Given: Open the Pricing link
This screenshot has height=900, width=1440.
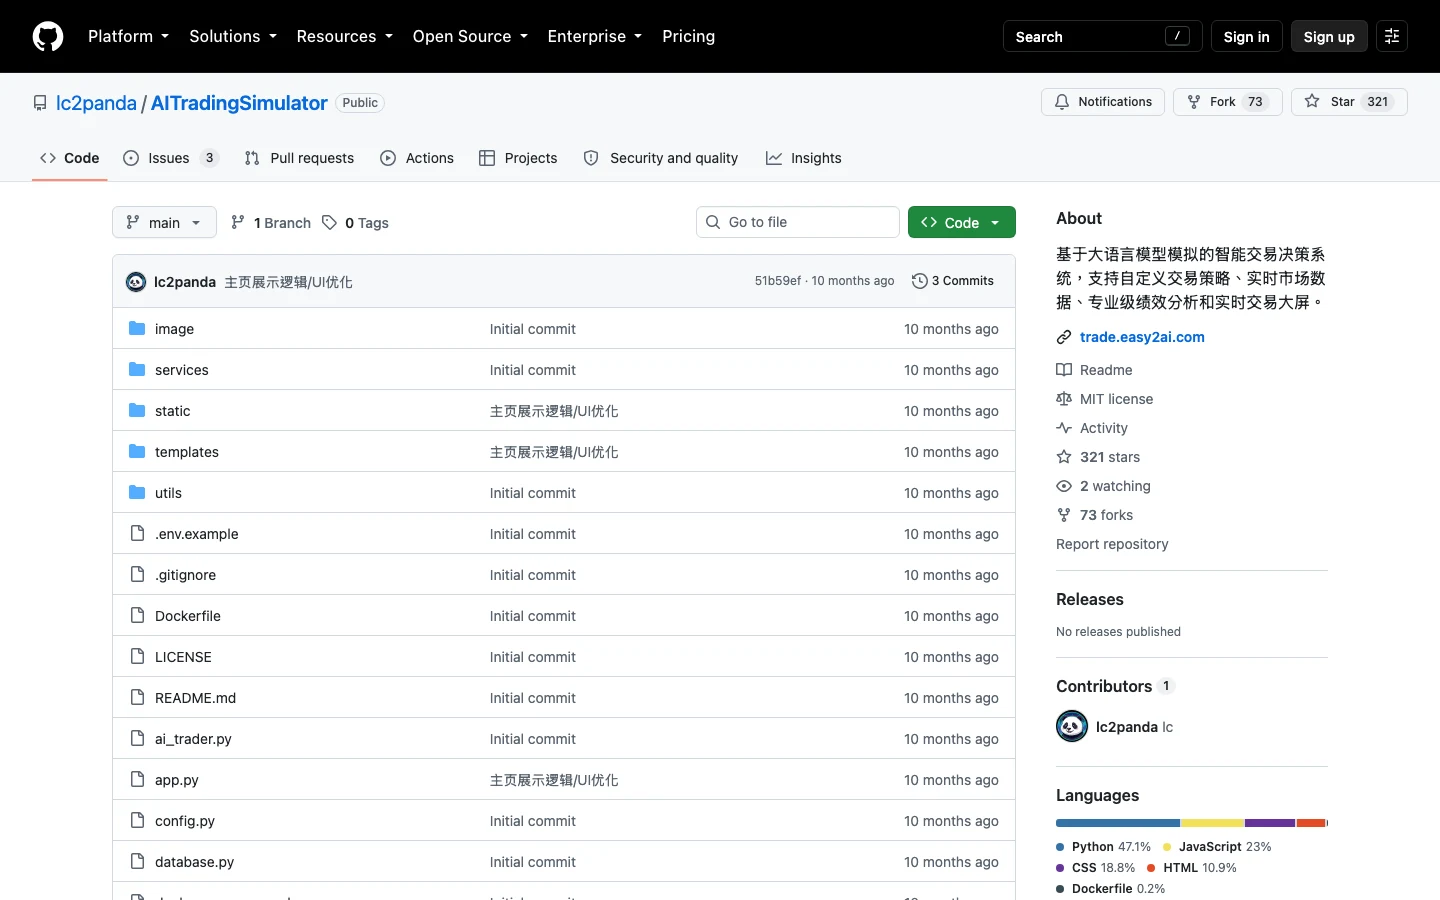Looking at the screenshot, I should tap(688, 37).
